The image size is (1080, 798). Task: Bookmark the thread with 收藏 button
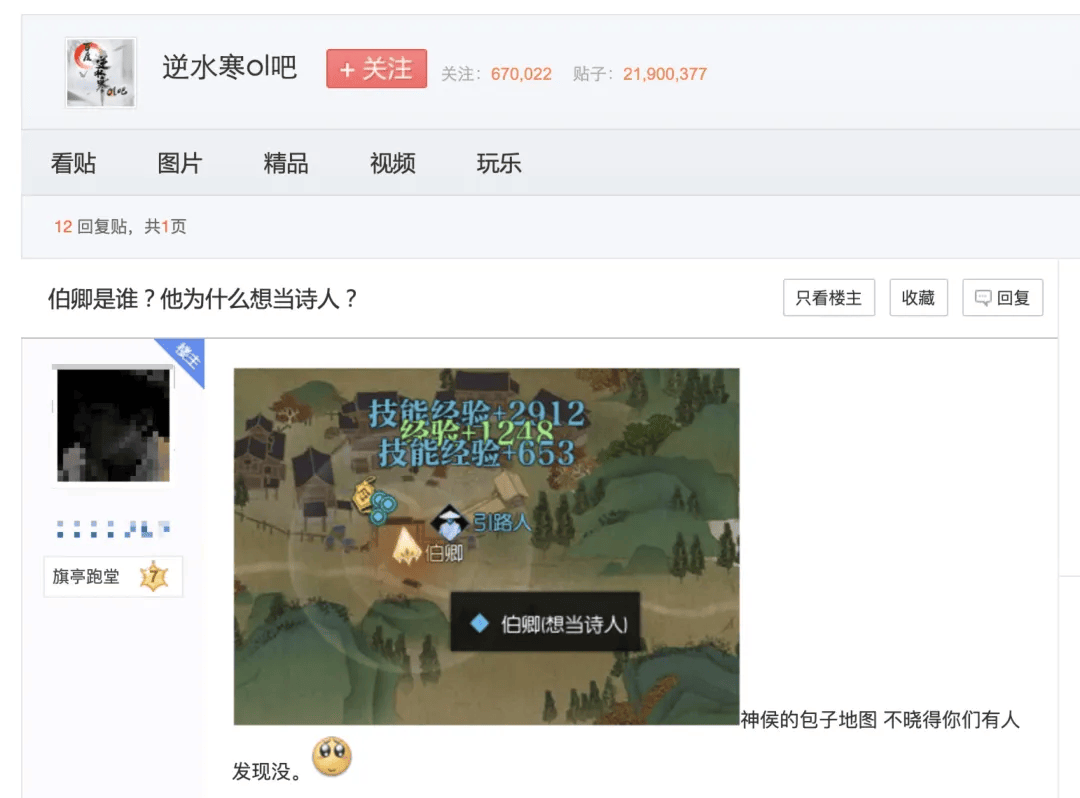[918, 297]
